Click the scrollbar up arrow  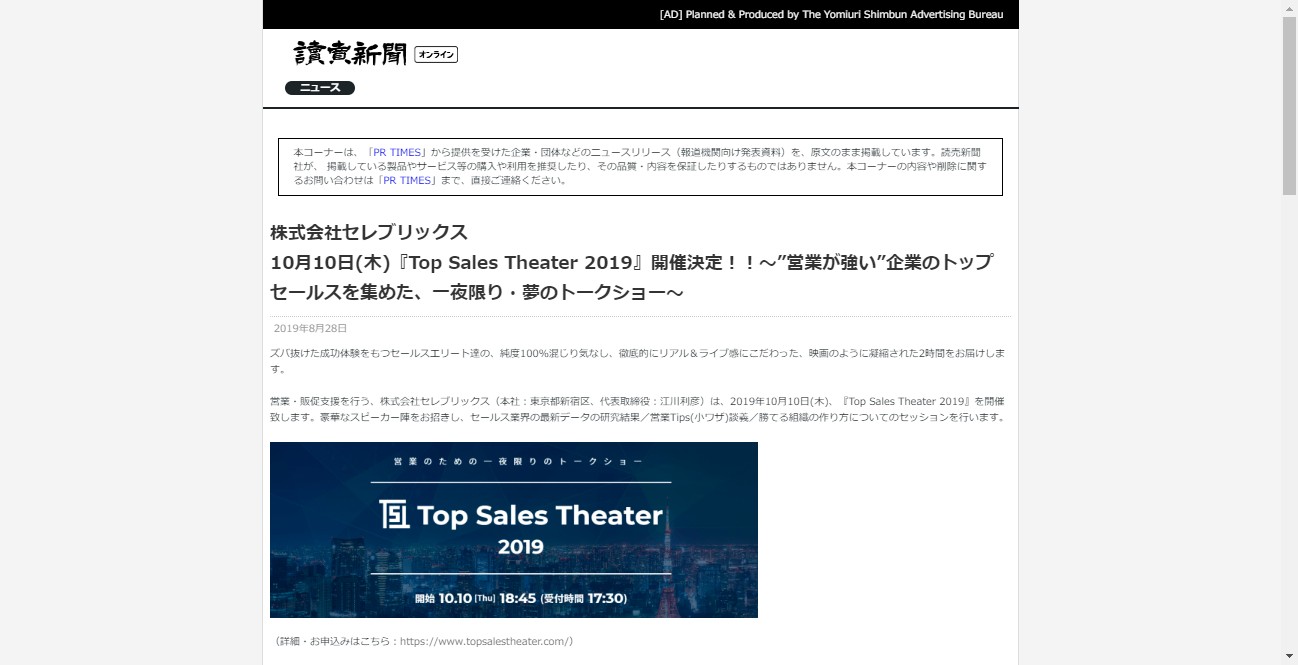1289,8
